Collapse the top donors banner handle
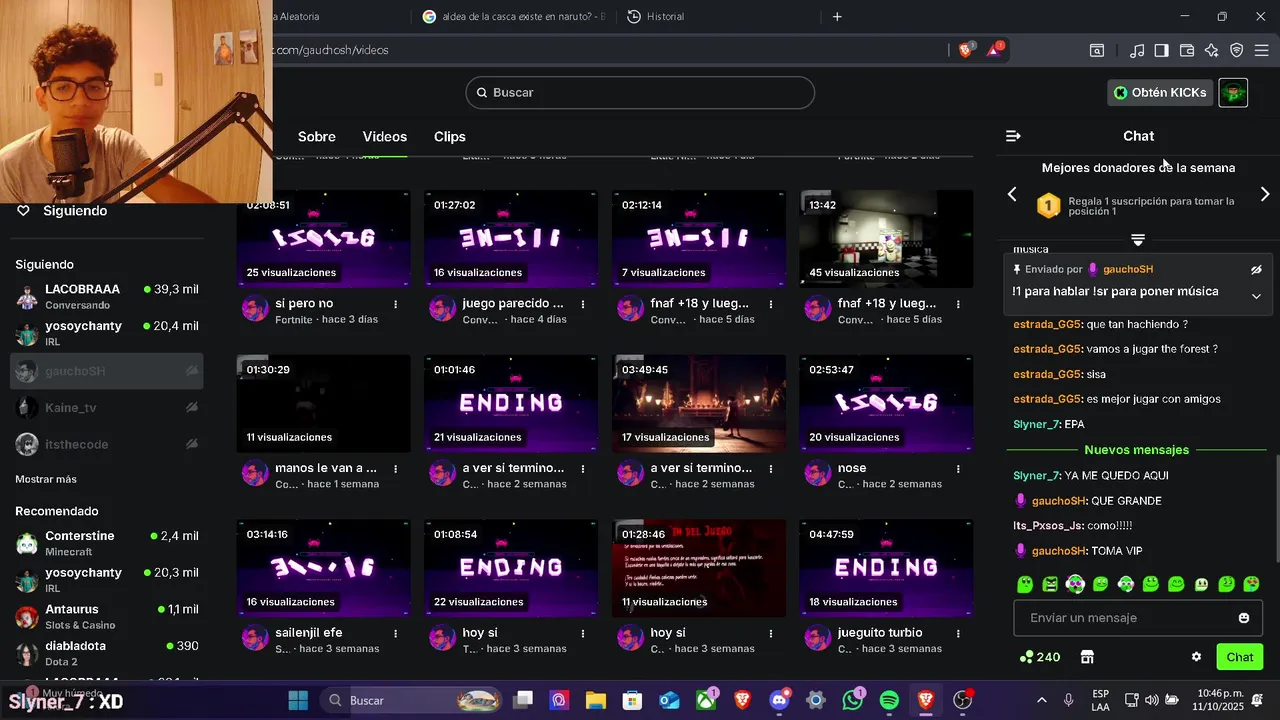This screenshot has width=1280, height=720. click(x=1138, y=240)
